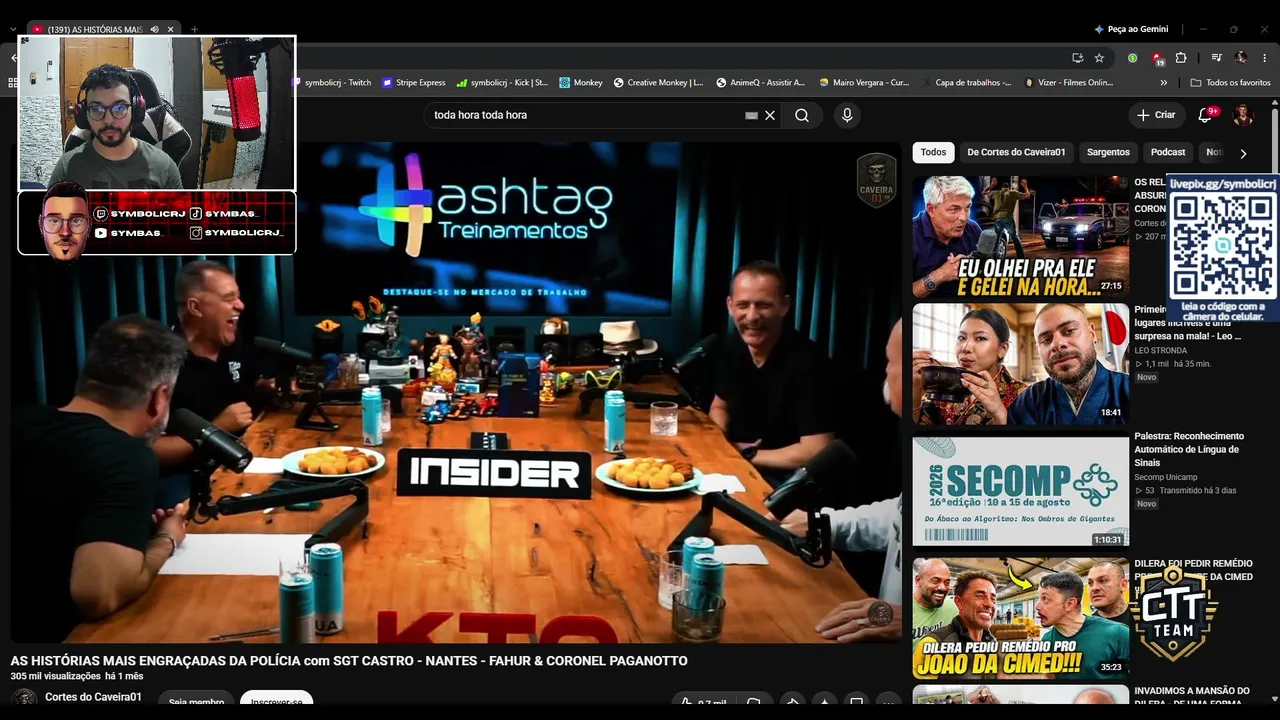Open the browser profile avatar
1280x720 pixels.
pyautogui.click(x=1241, y=58)
